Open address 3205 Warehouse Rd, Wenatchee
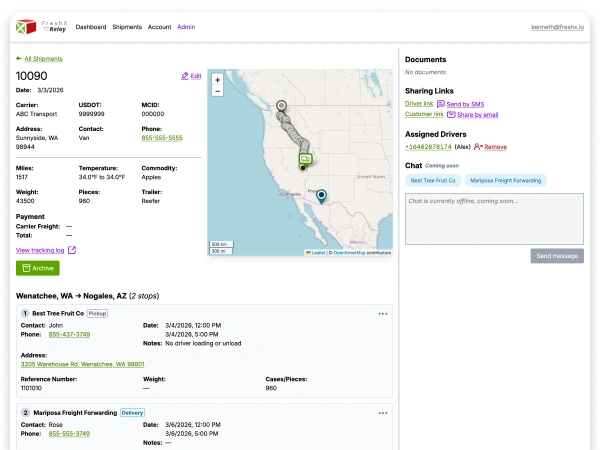Image resolution: width=600 pixels, height=450 pixels. (x=82, y=364)
